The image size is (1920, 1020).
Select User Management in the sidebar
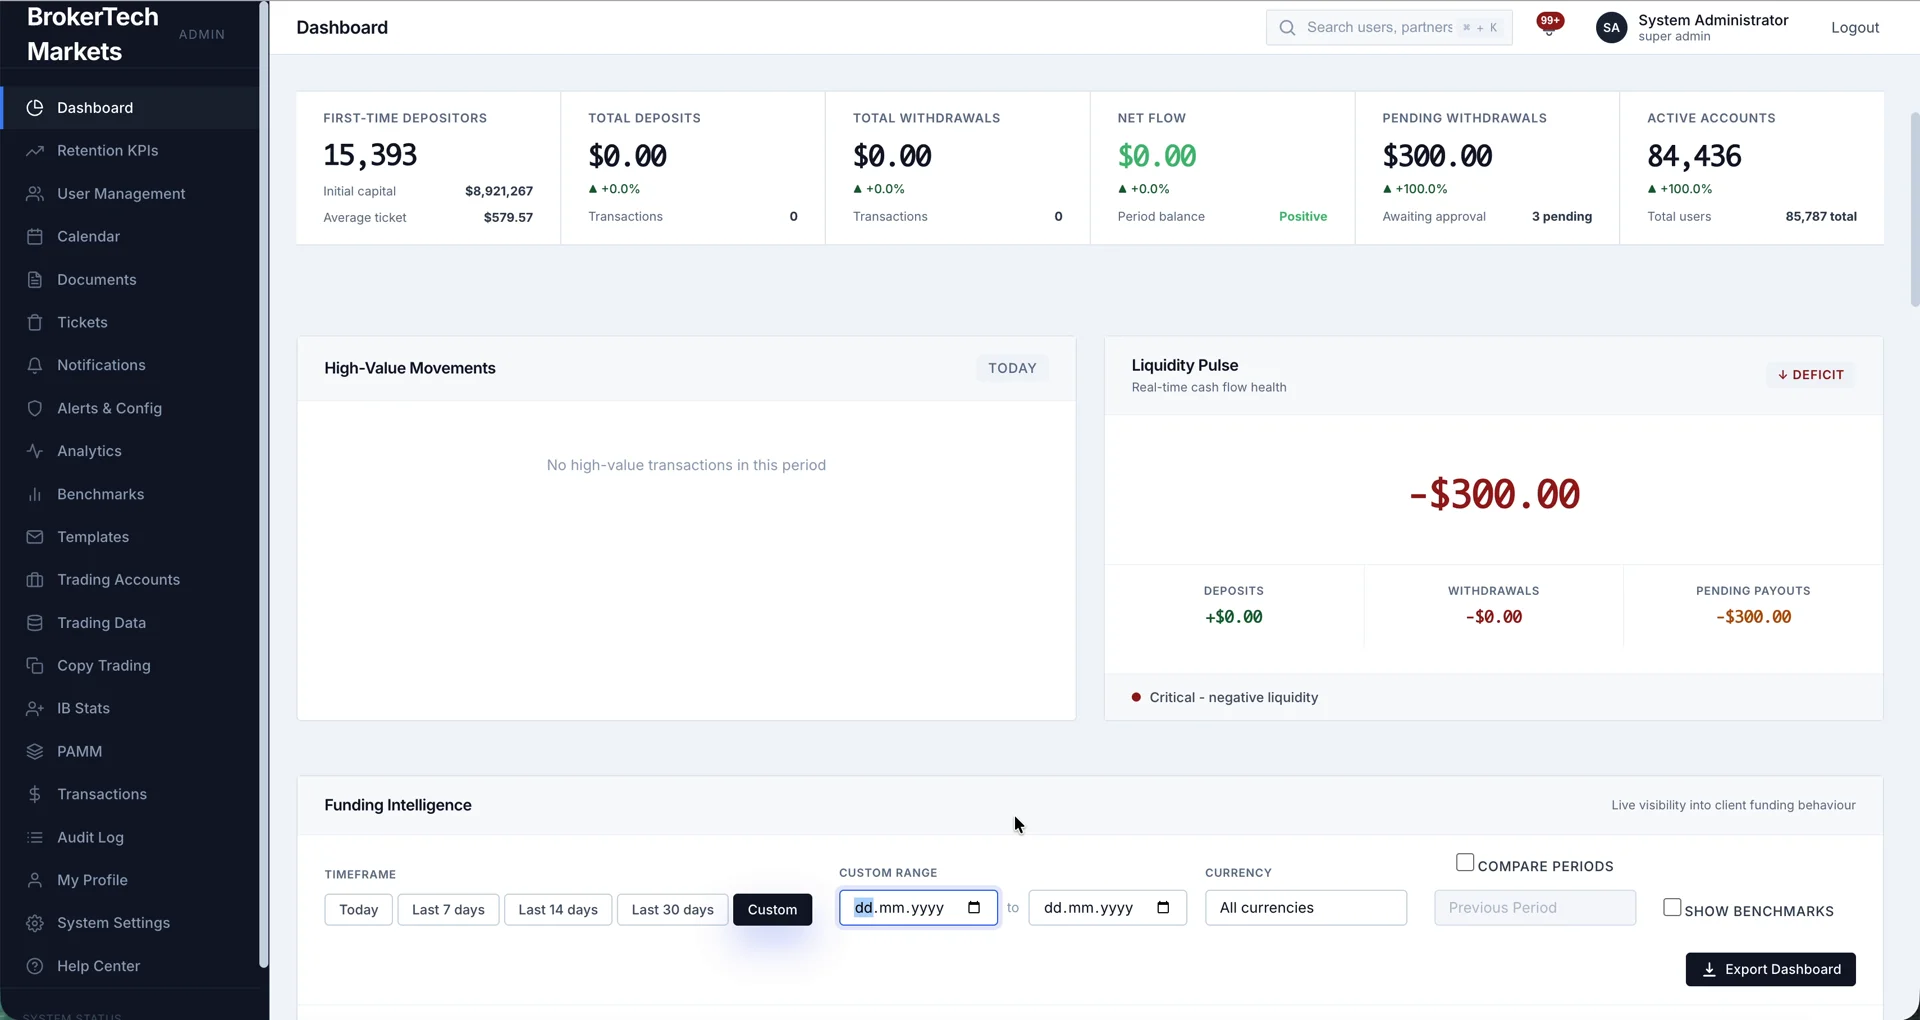coord(121,193)
